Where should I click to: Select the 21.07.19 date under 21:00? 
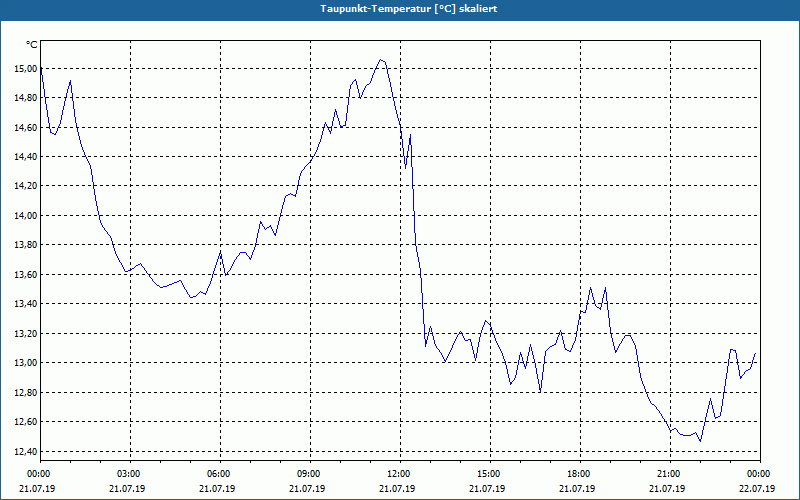(667, 489)
